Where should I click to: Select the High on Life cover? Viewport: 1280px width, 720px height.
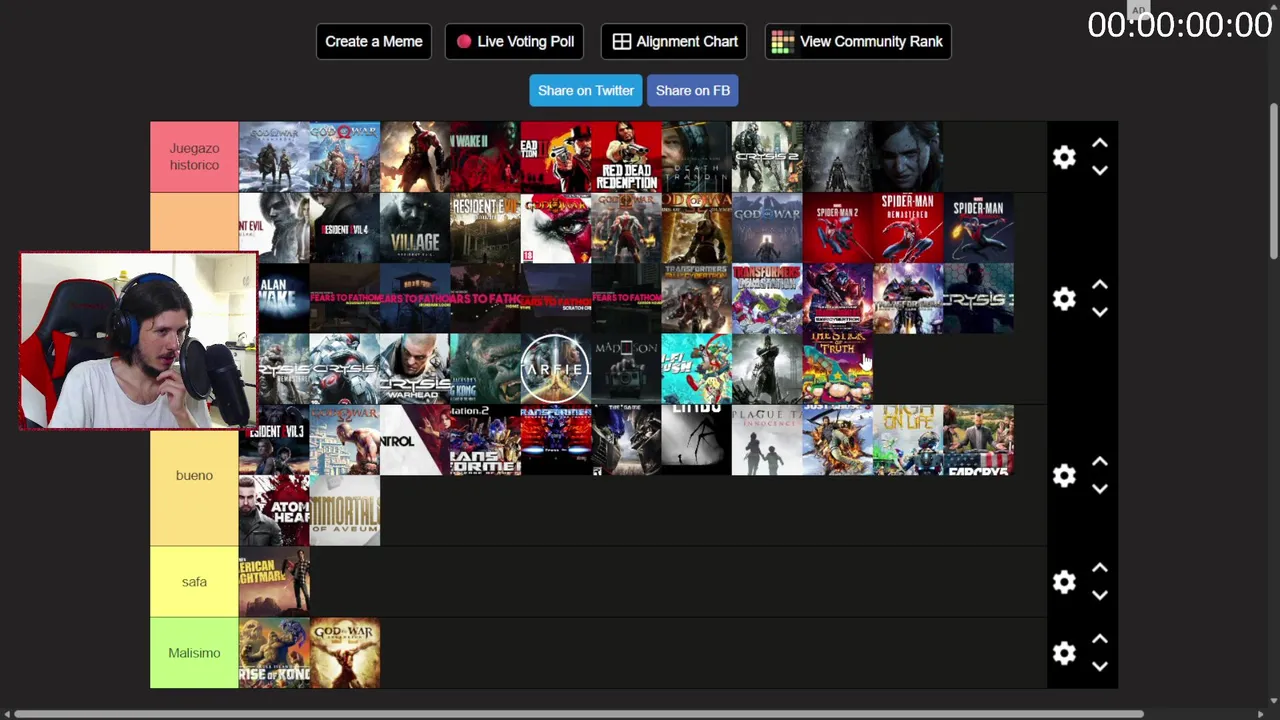908,440
